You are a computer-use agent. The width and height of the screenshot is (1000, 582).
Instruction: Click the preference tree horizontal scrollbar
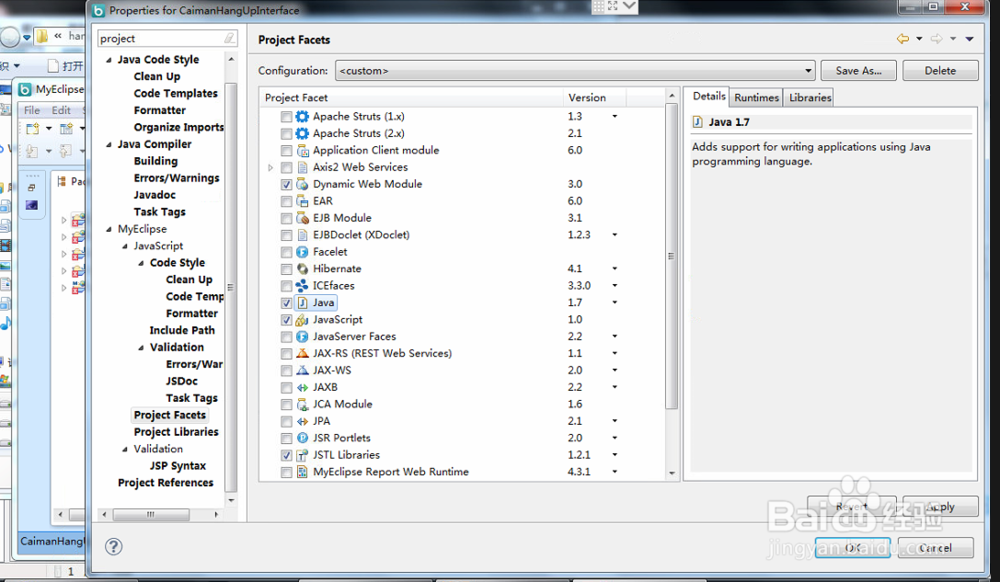click(151, 514)
